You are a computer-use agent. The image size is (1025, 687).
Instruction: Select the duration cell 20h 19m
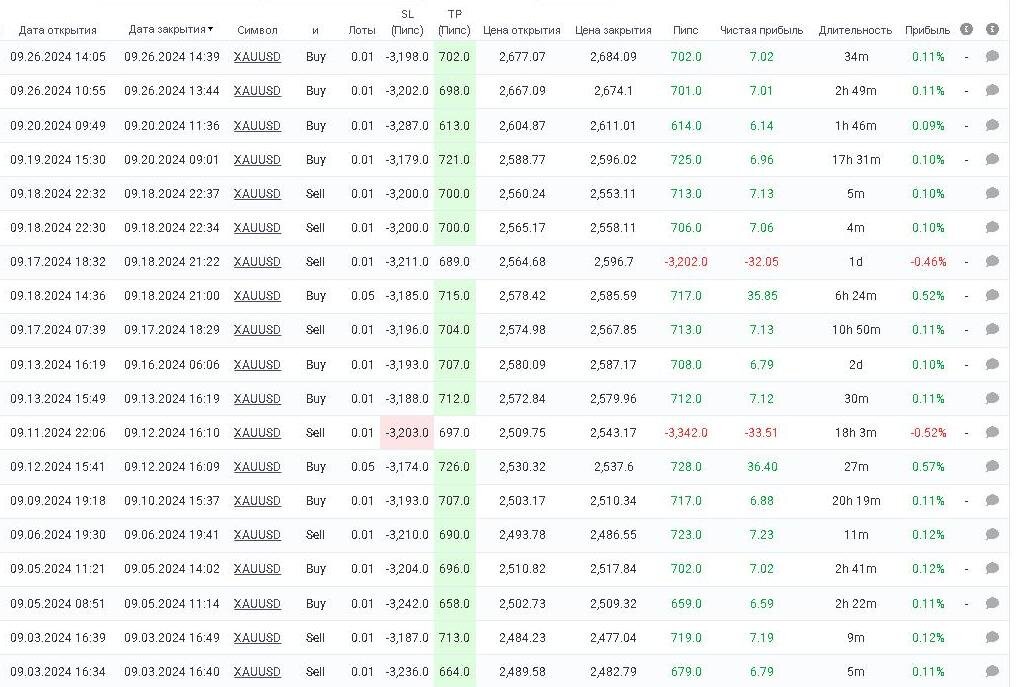click(x=856, y=501)
